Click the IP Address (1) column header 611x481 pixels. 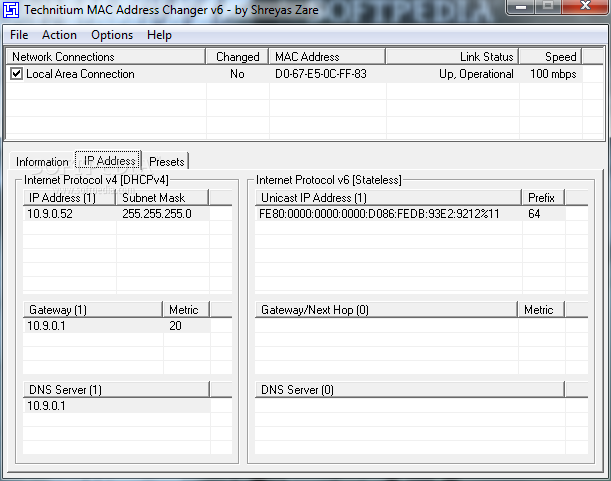(69, 198)
